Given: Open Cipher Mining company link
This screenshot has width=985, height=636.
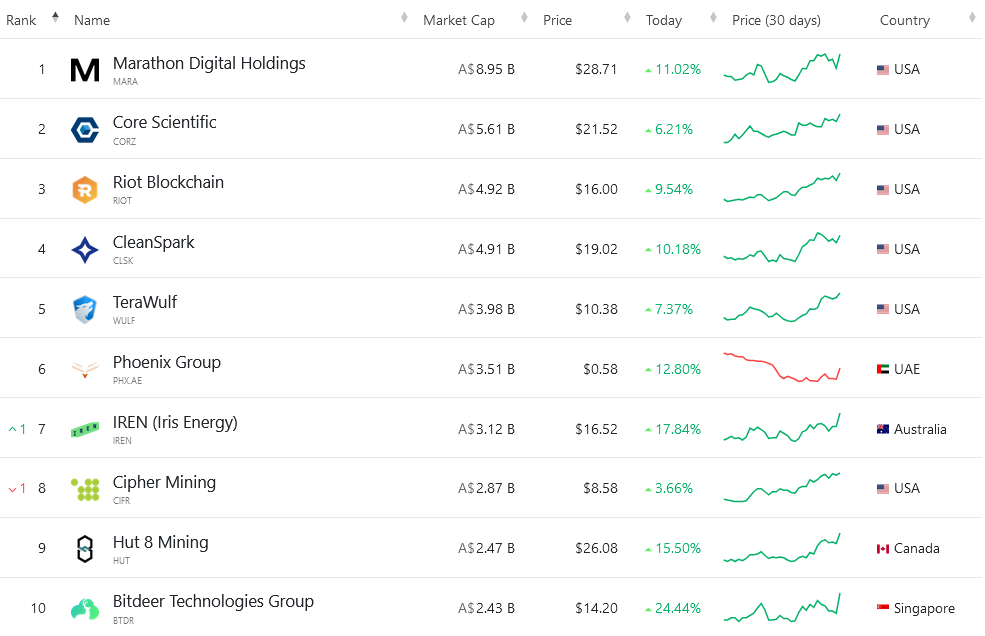Looking at the screenshot, I should point(165,482).
